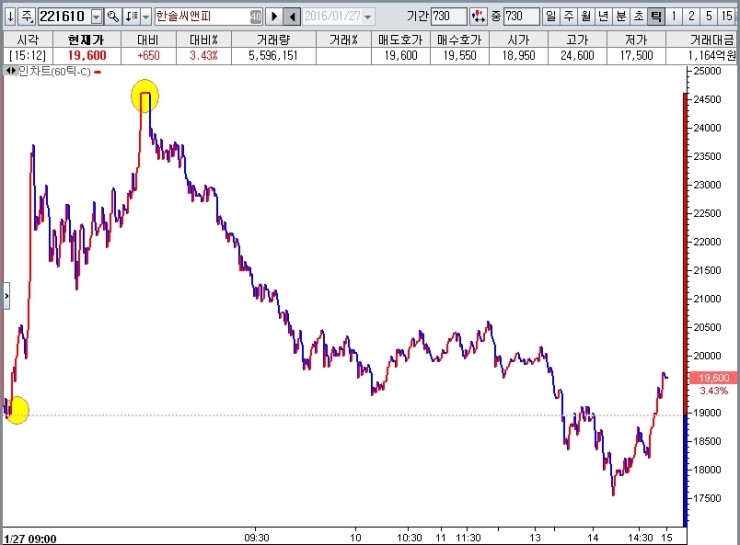Image resolution: width=740 pixels, height=545 pixels.
Task: Click the low price value 17,500
Action: (x=636, y=56)
